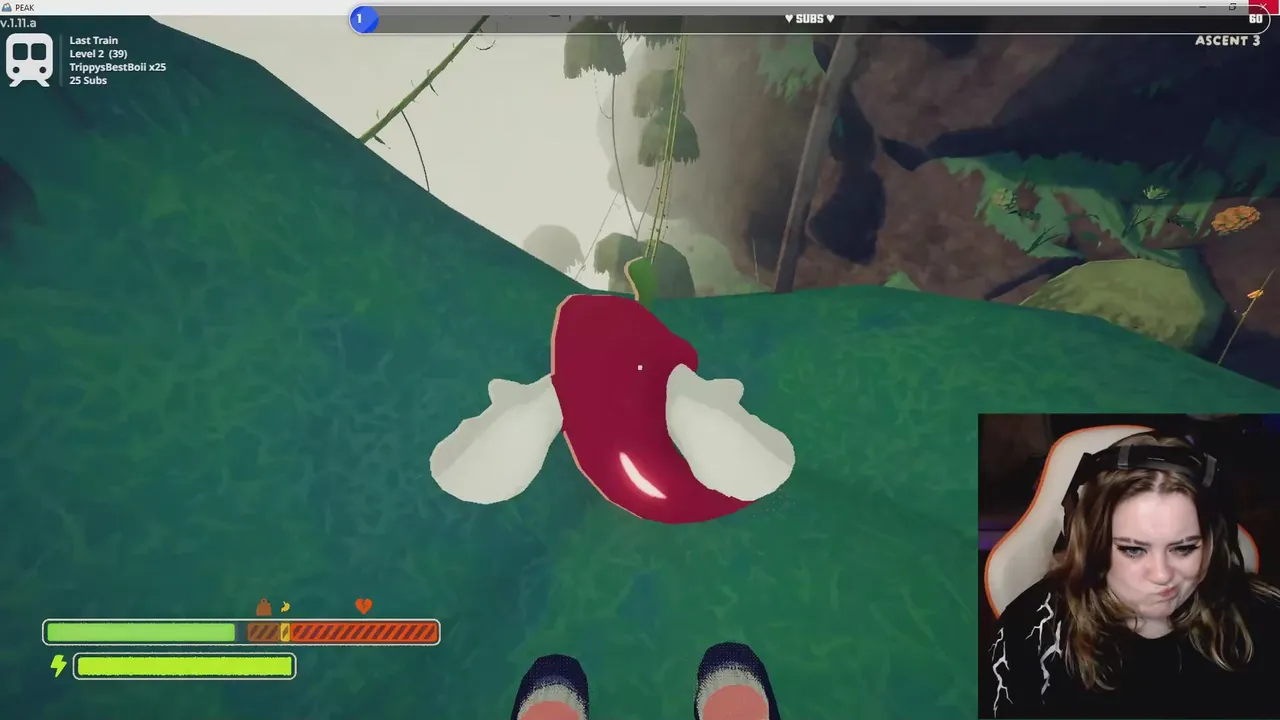Screen dimensions: 1280x720
Task: Click the brown striped weight segment
Action: 263,632
